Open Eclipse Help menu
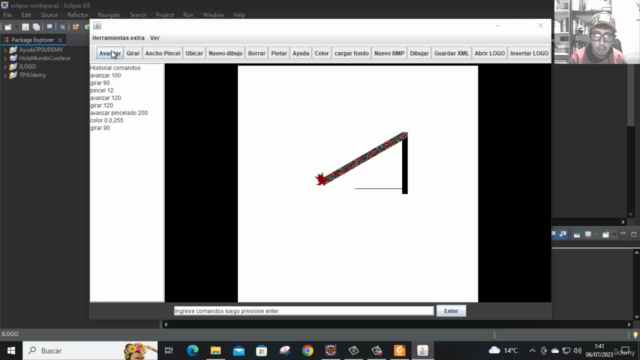The height and width of the screenshot is (360, 640). click(239, 15)
